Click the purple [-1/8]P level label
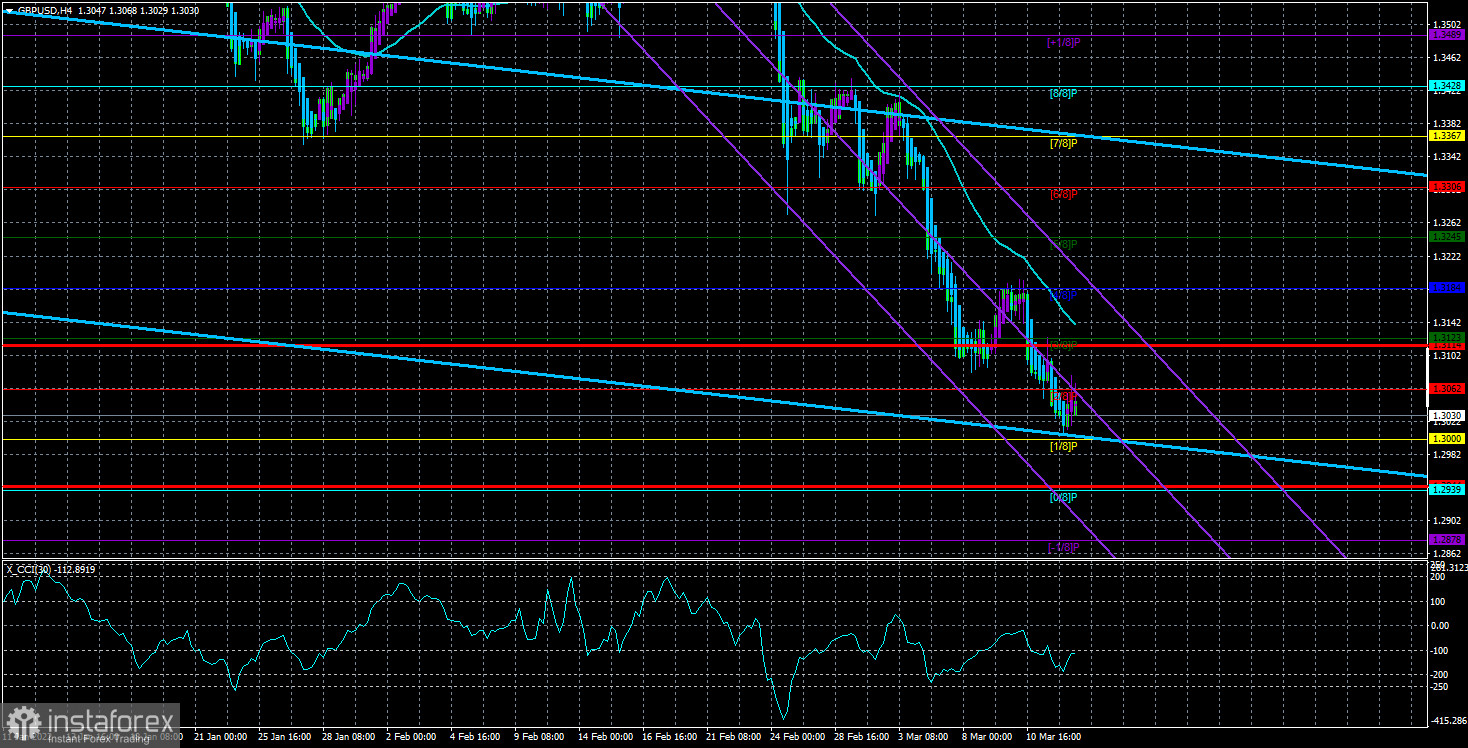Screen dimensions: 1468x748 tap(1062, 547)
